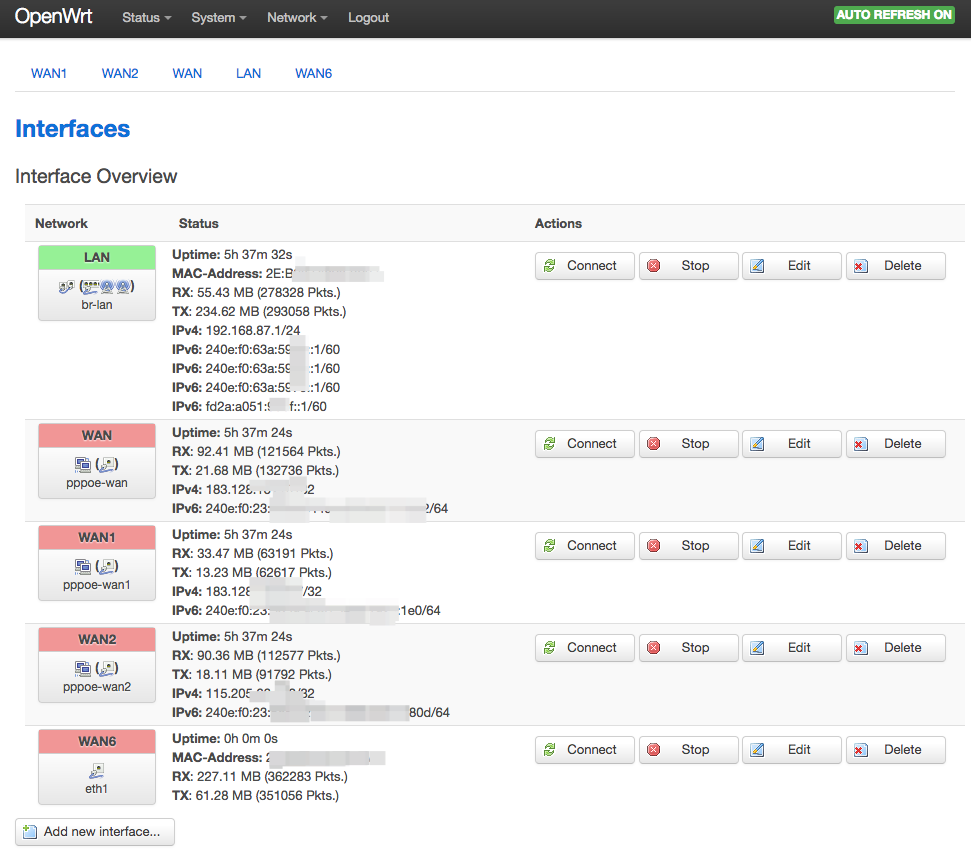Image resolution: width=971 pixels, height=861 pixels.
Task: Open the Network dropdown menu
Action: click(x=297, y=18)
